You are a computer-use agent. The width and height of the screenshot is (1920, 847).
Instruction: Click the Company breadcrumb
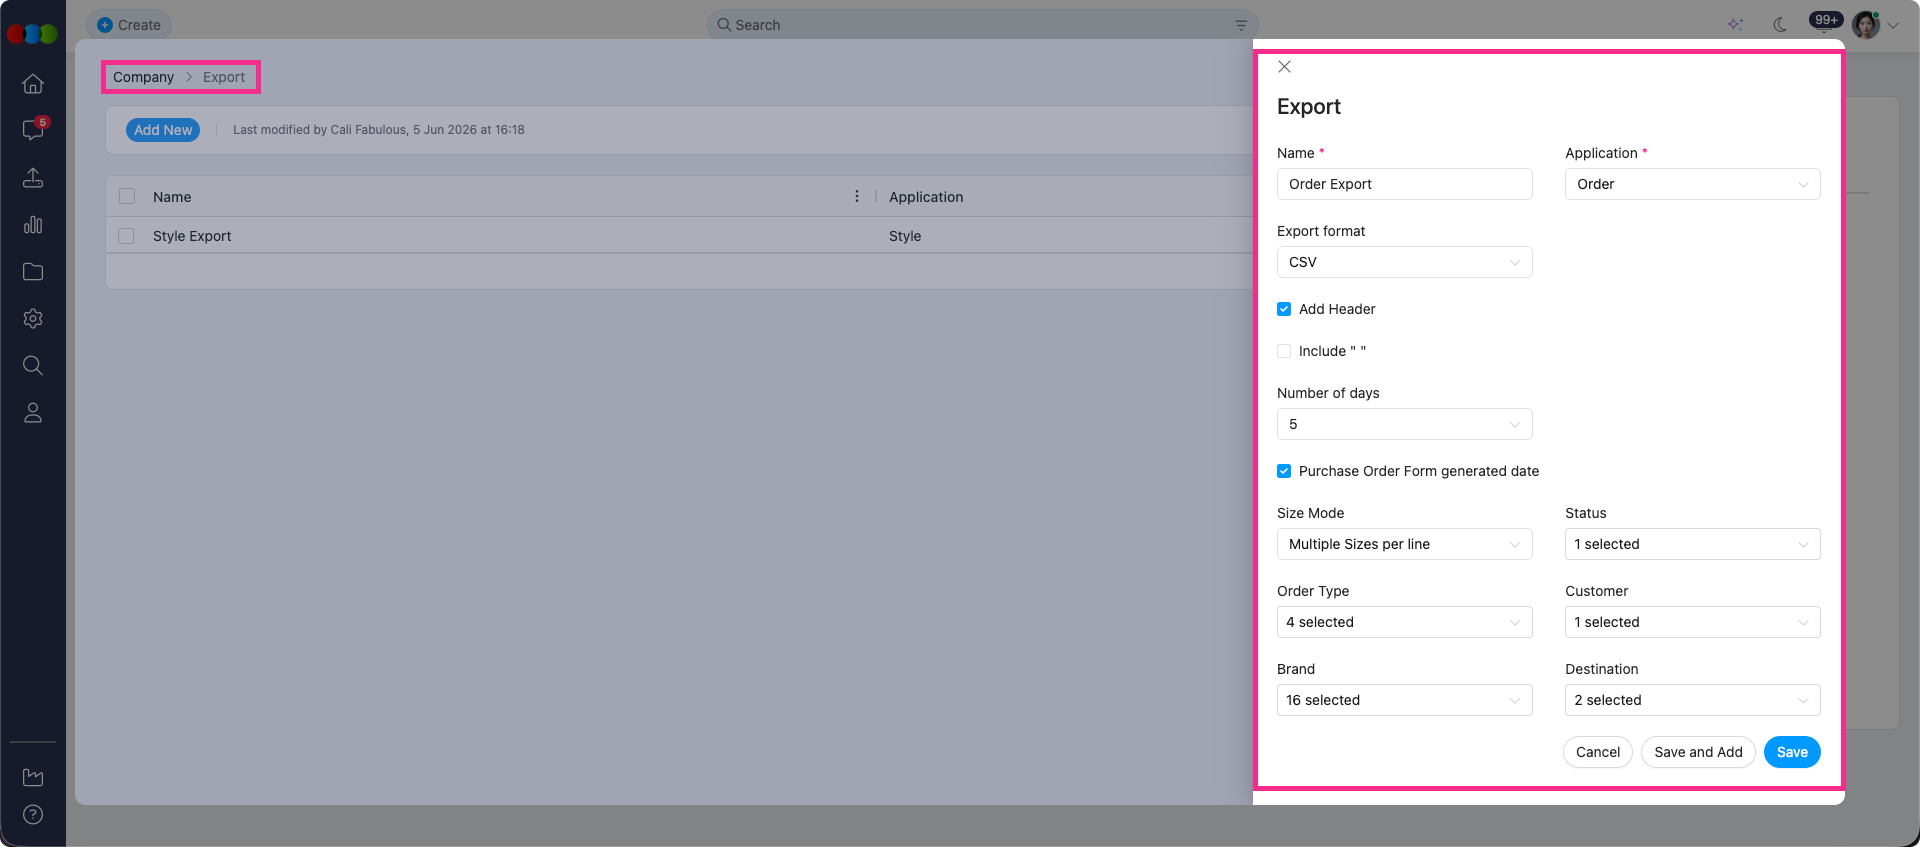pyautogui.click(x=143, y=77)
